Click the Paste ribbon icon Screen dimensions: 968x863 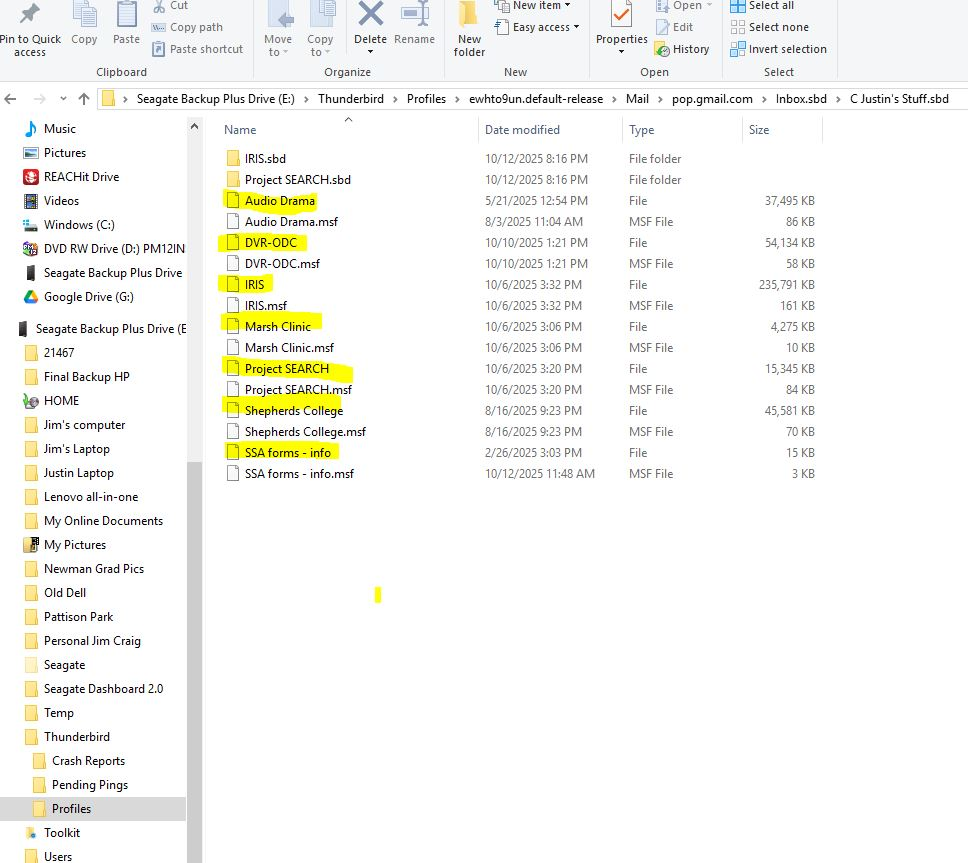pos(127,14)
